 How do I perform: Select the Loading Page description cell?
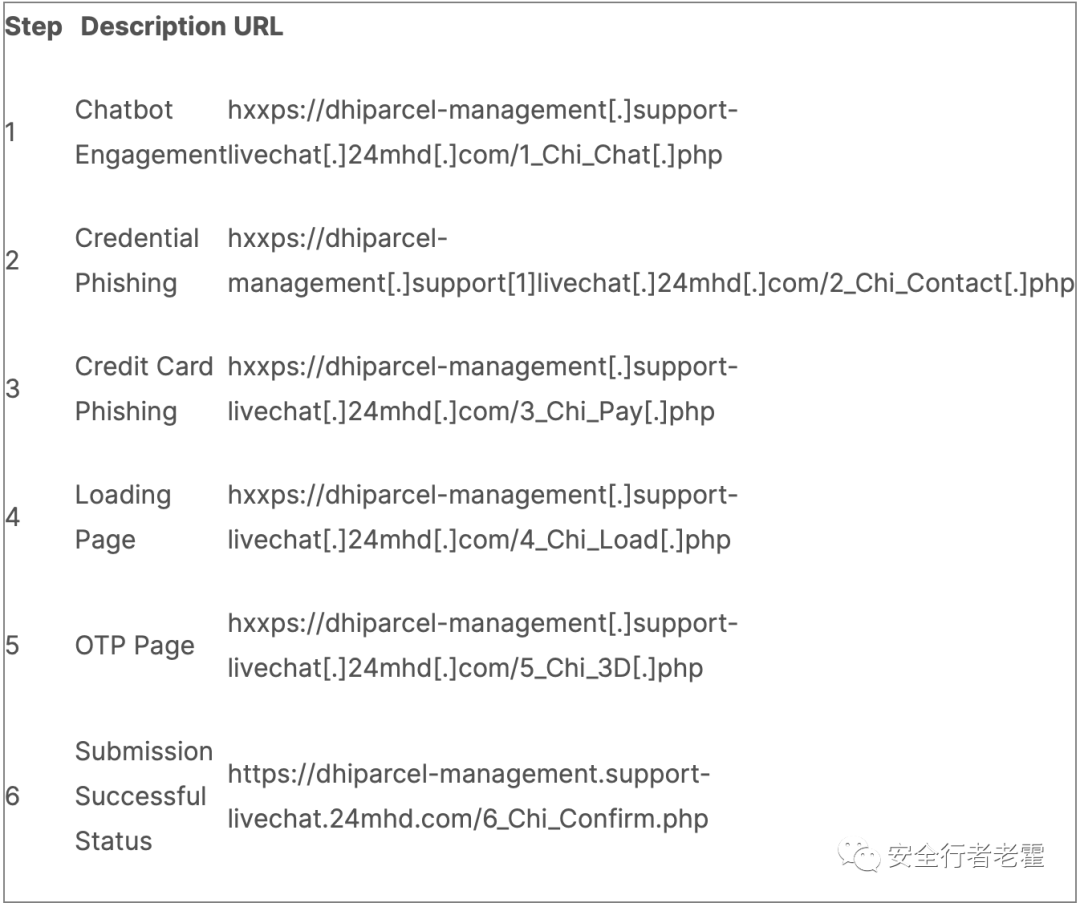123,517
